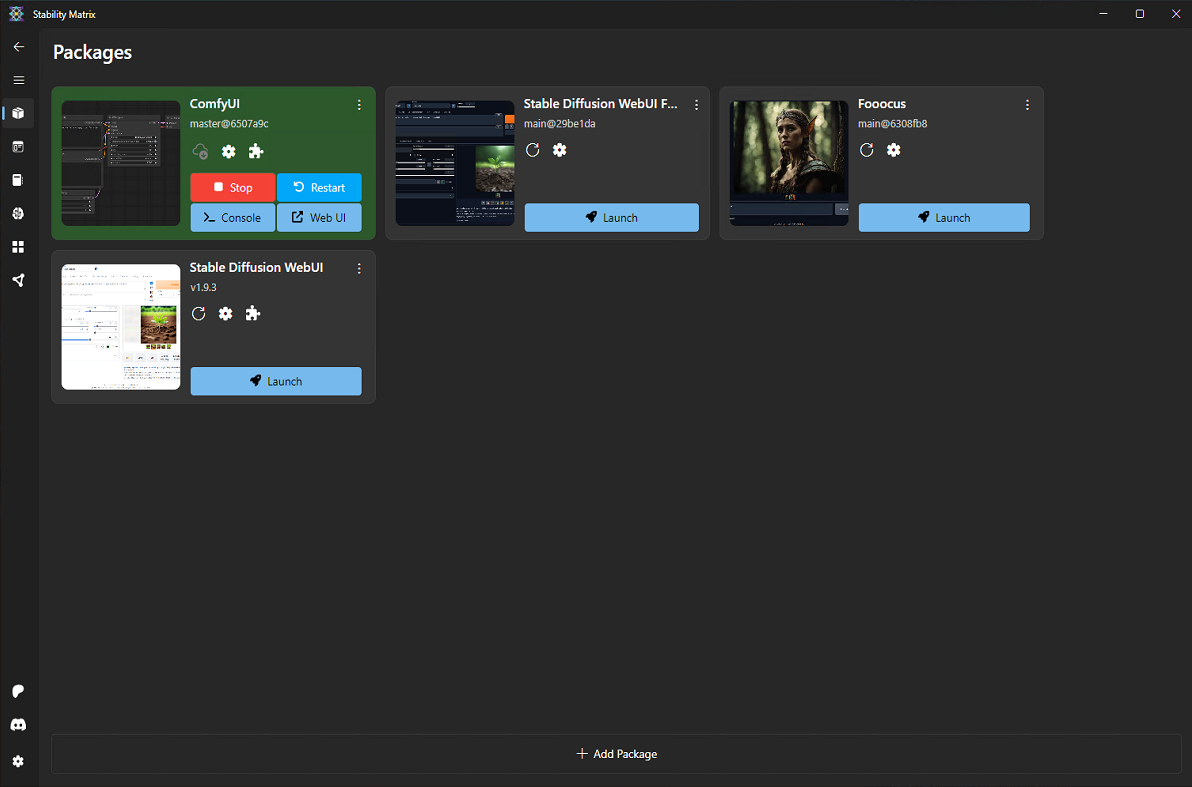Click the Fooocus package title

[882, 104]
